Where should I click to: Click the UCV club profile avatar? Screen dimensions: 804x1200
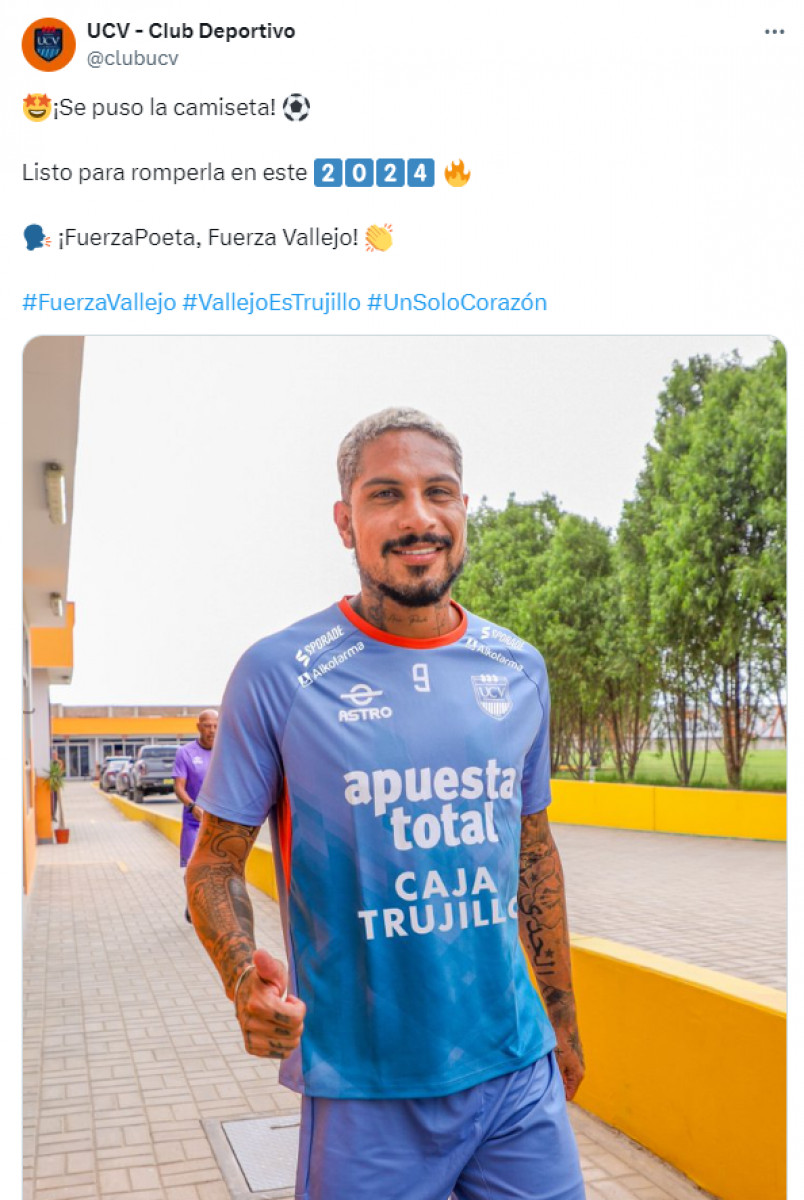click(48, 44)
